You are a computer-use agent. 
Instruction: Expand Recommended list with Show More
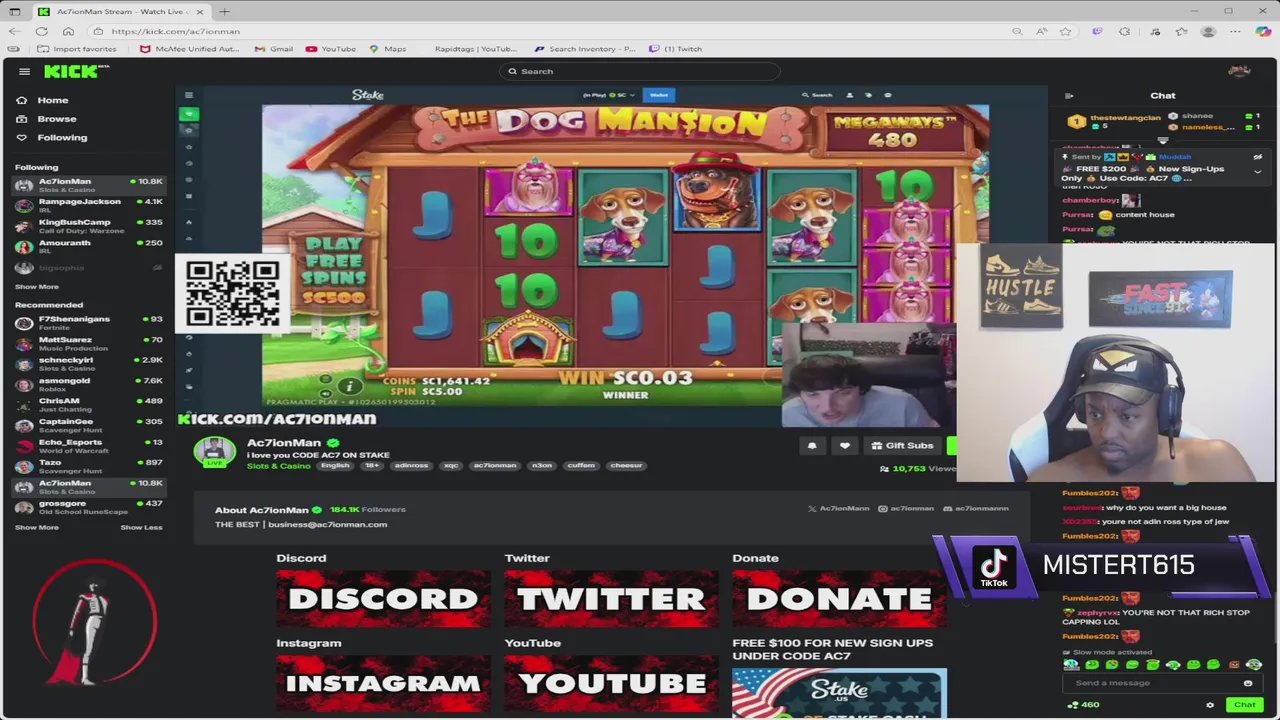37,528
